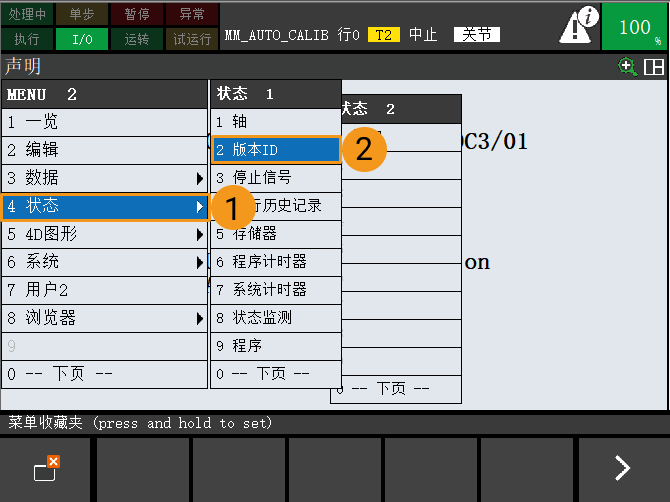This screenshot has height=502, width=670.
Task: Click the split window layout icon
Action: point(653,67)
